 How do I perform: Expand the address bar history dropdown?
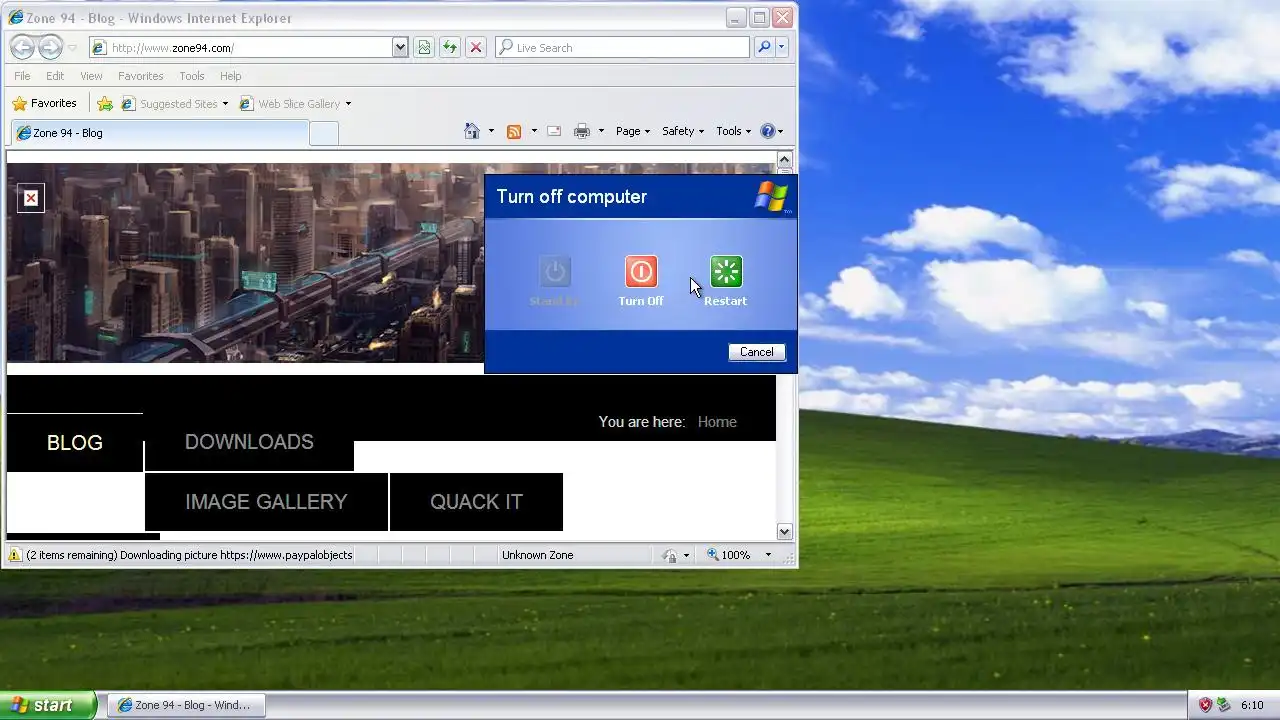pos(400,47)
